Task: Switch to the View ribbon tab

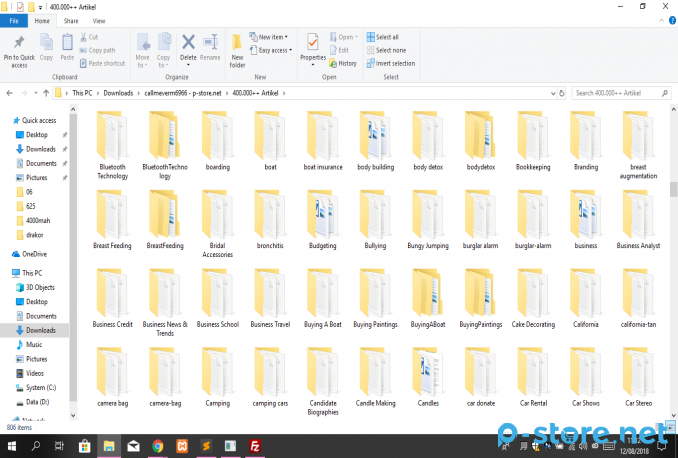Action: click(x=98, y=20)
